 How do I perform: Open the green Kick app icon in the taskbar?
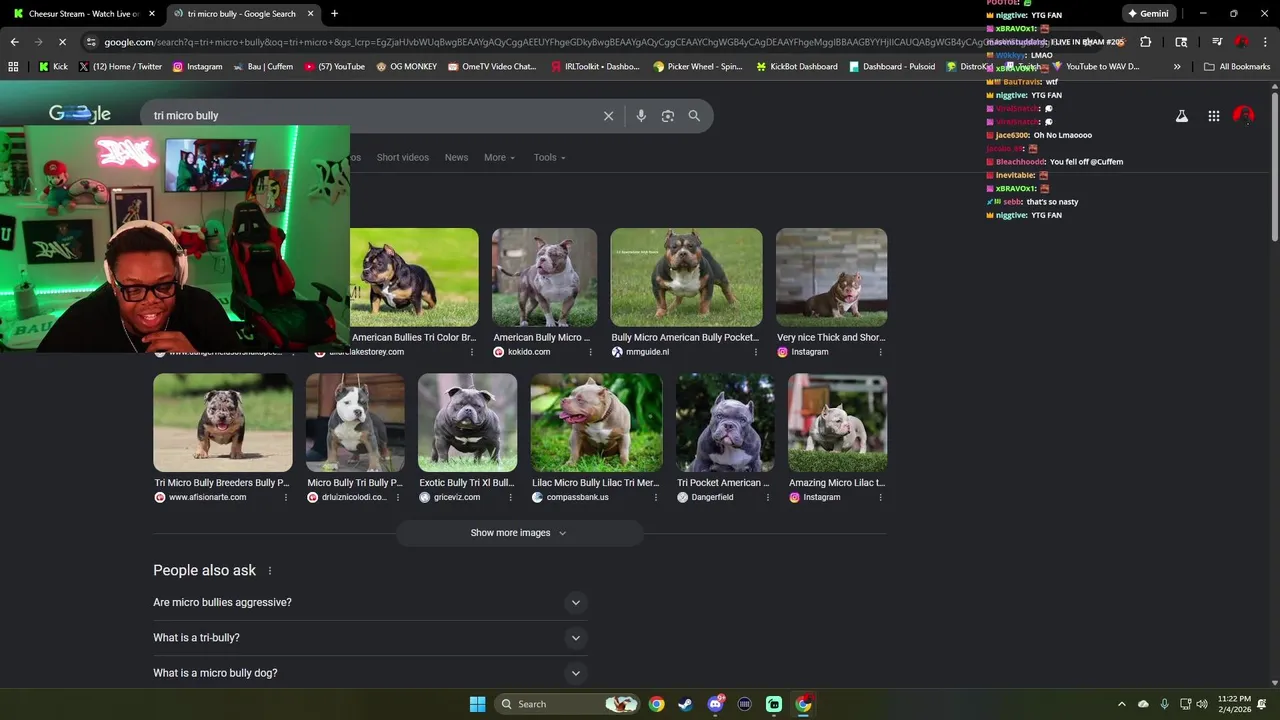(x=774, y=704)
